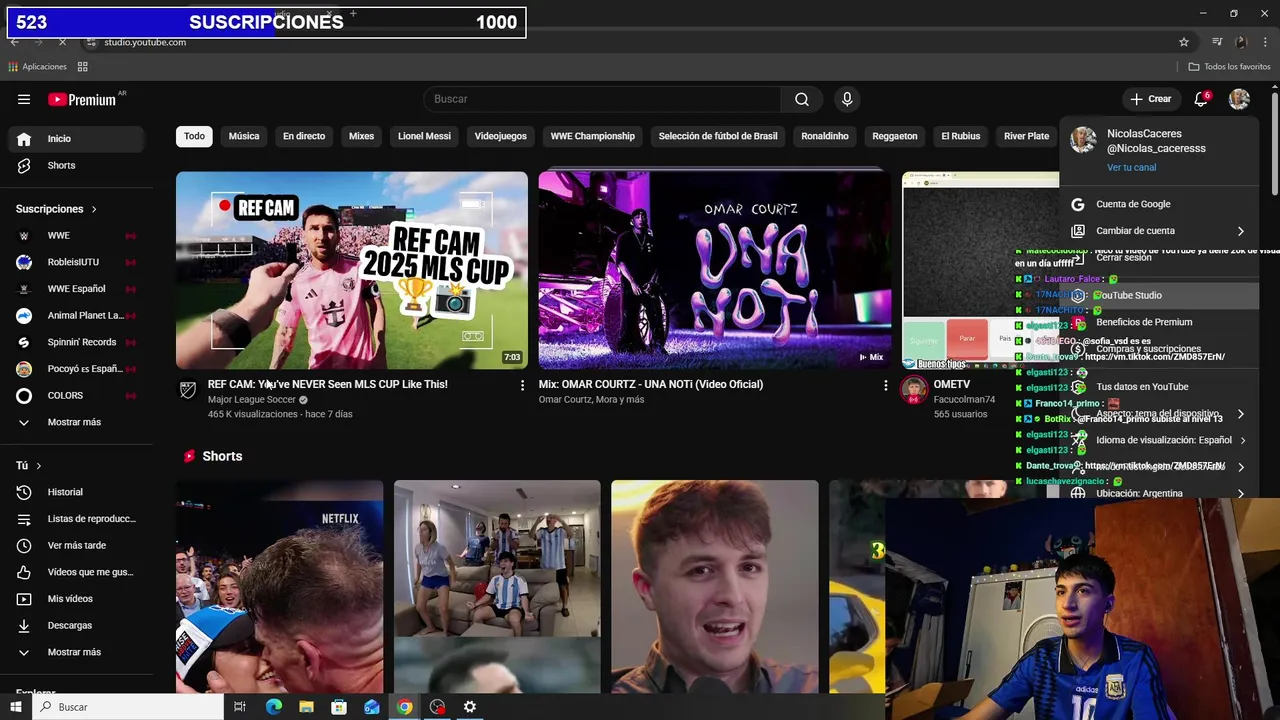Select the Lionel Messi filter chip

pos(424,136)
